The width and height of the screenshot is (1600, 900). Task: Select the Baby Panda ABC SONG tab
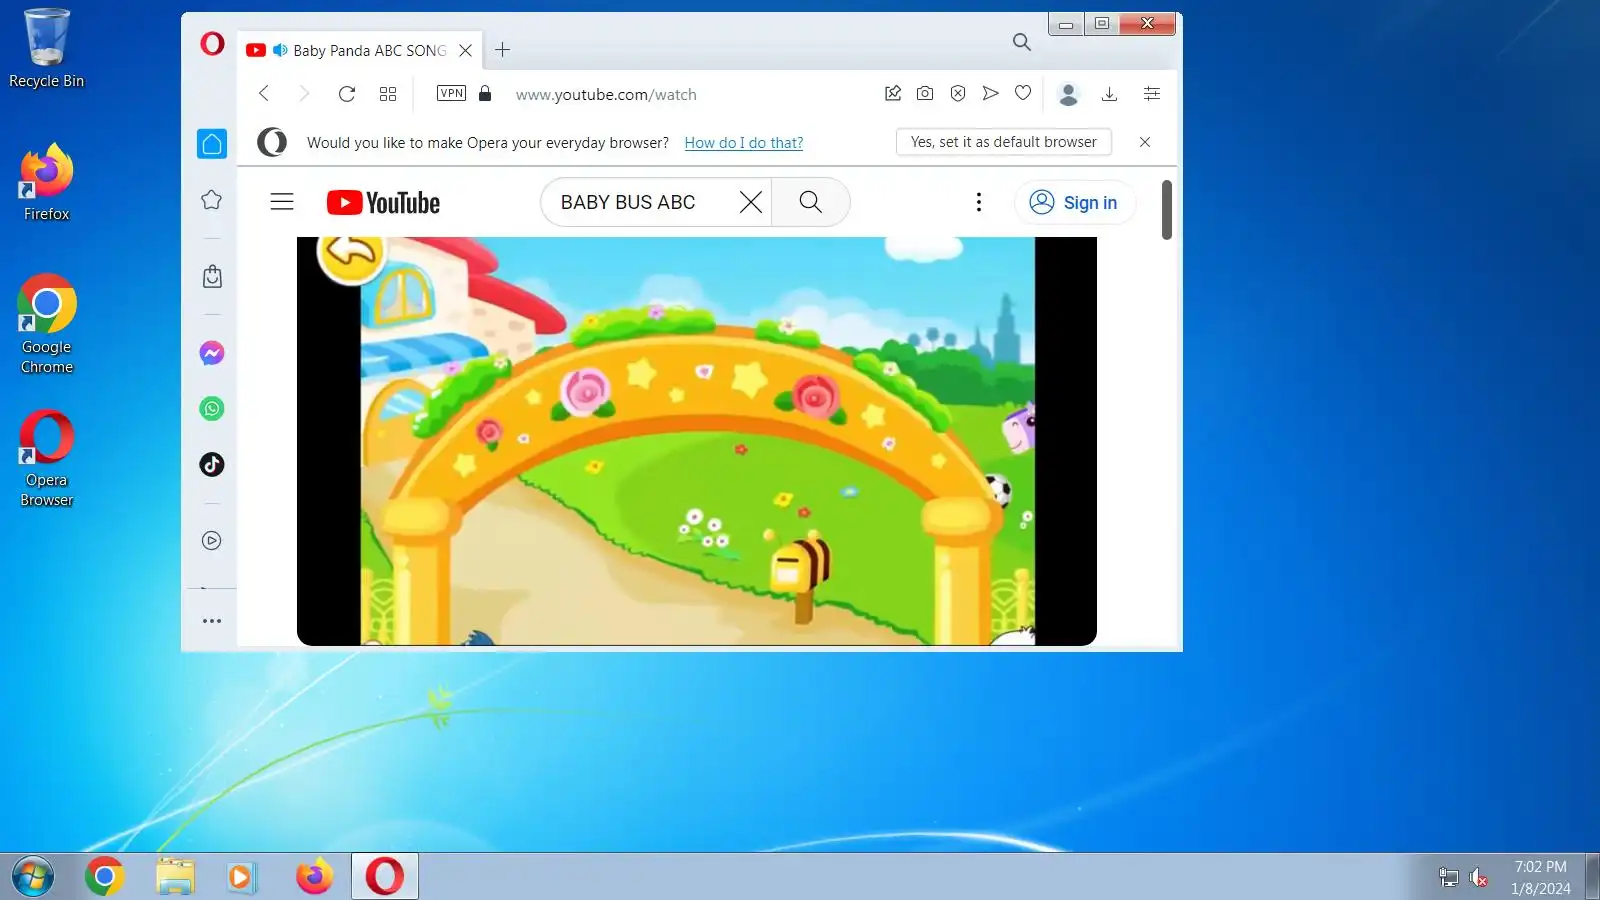click(360, 50)
